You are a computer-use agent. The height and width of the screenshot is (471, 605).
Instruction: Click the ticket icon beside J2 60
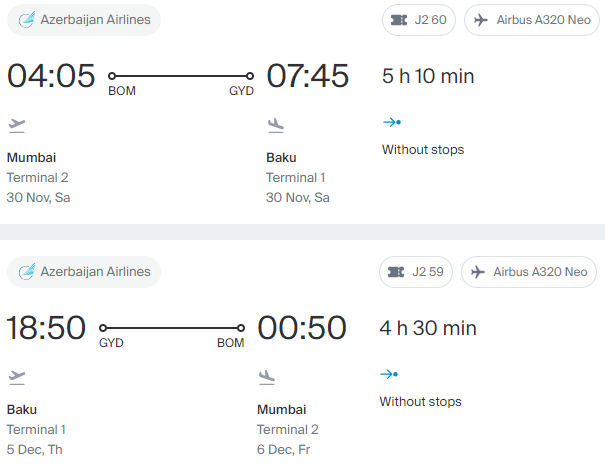coord(399,20)
